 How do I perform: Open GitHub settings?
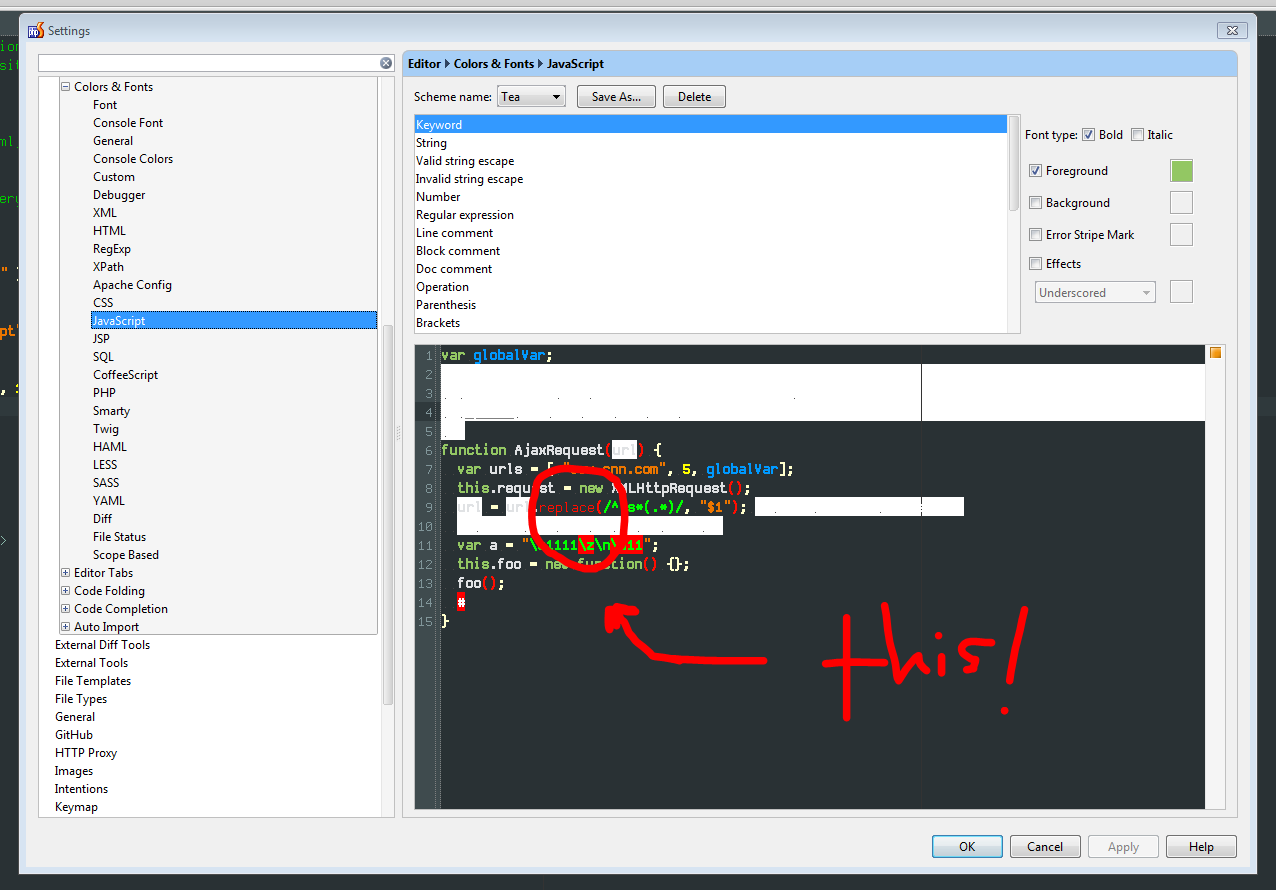coord(74,735)
